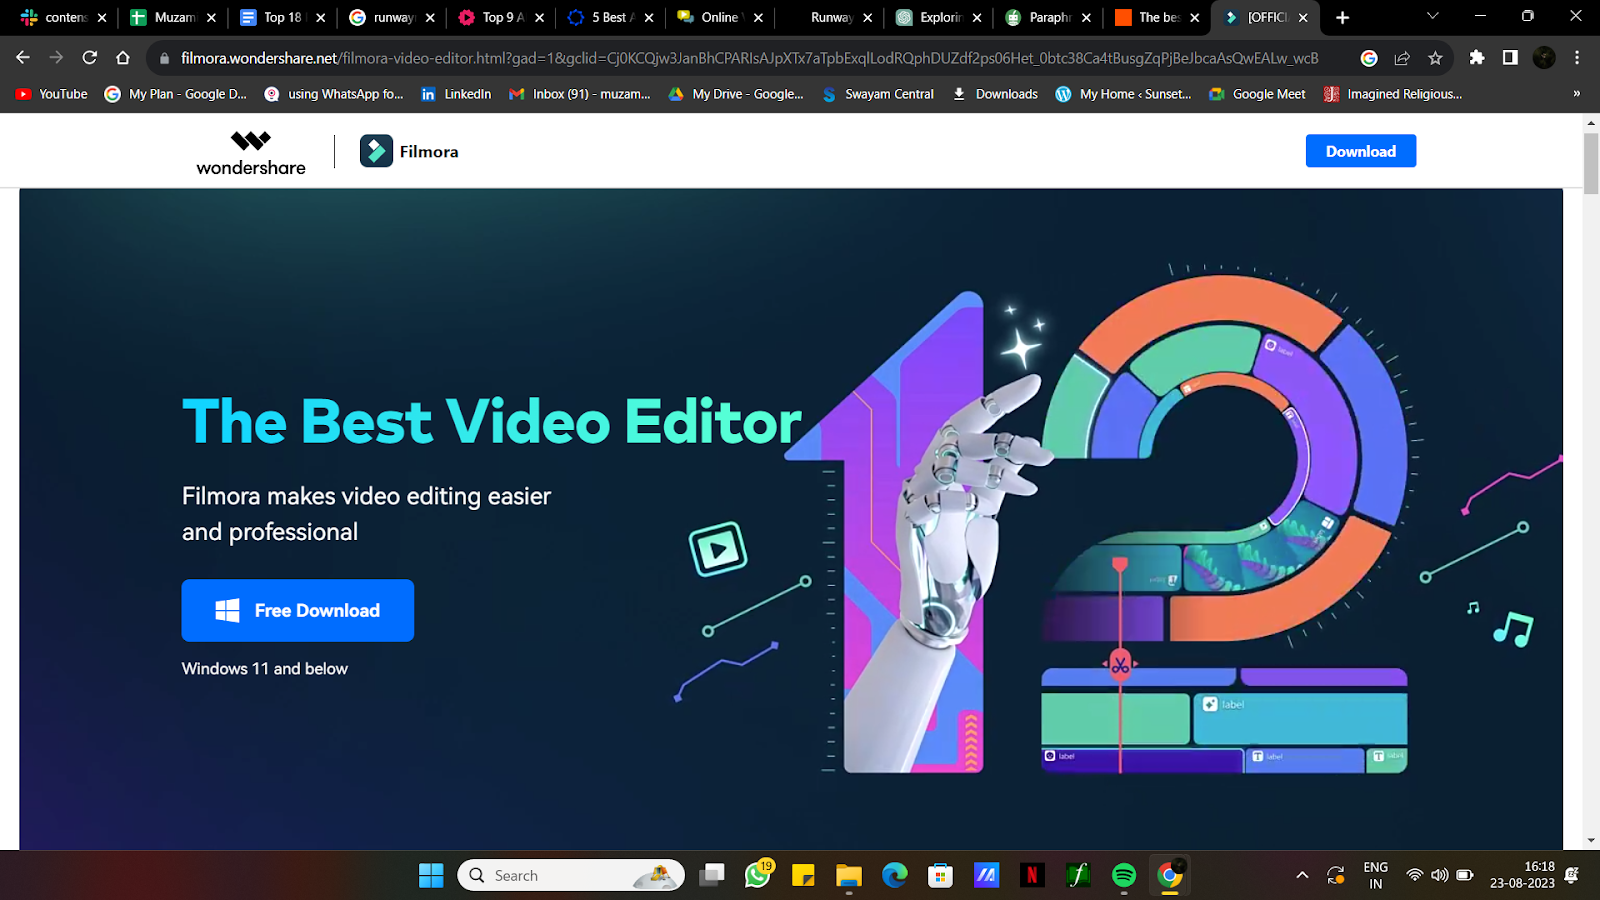Viewport: 1600px width, 900px height.
Task: Open Swayam Central bookmark
Action: [x=878, y=94]
